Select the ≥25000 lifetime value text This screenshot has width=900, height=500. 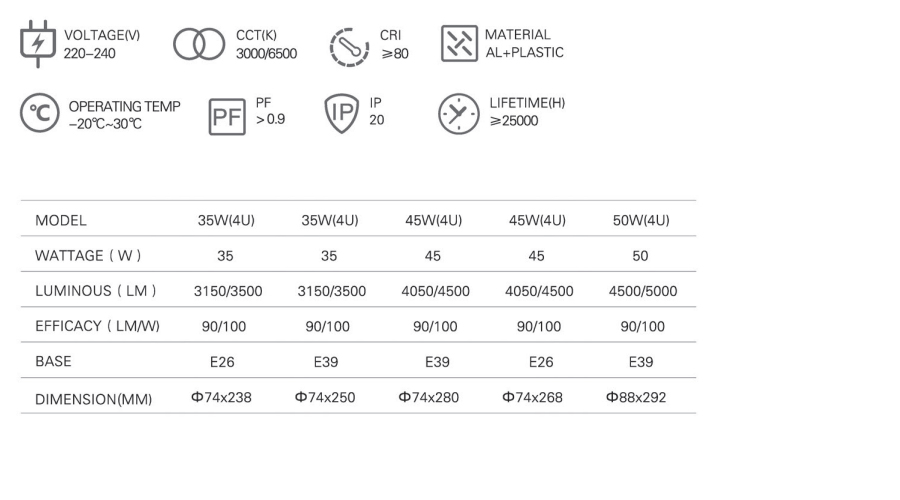pyautogui.click(x=514, y=121)
